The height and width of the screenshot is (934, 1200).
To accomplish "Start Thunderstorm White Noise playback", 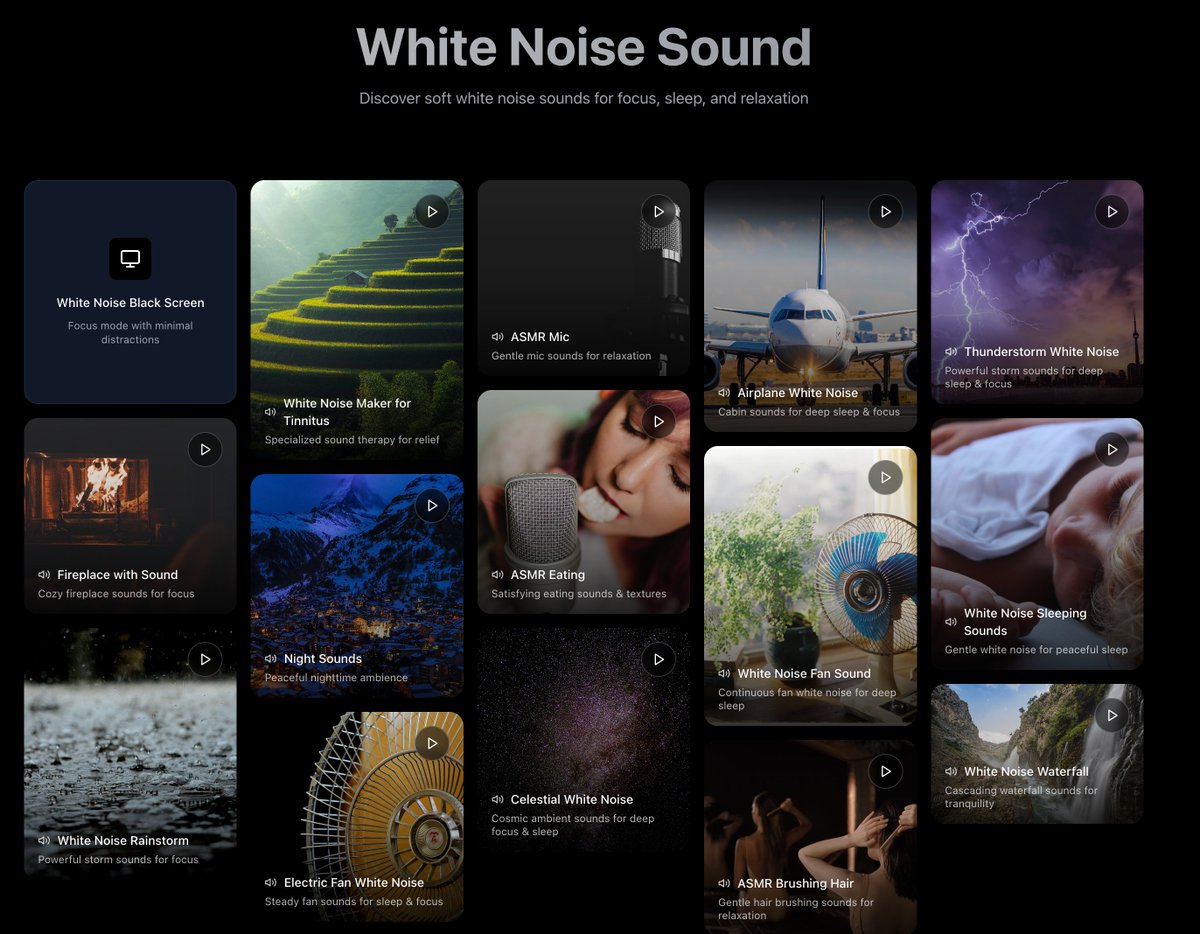I will [x=1112, y=212].
